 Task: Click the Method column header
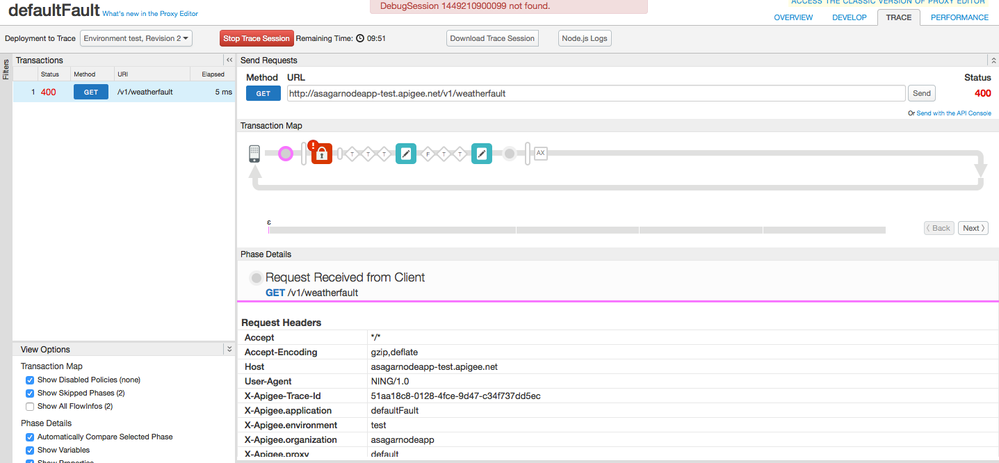pos(85,75)
